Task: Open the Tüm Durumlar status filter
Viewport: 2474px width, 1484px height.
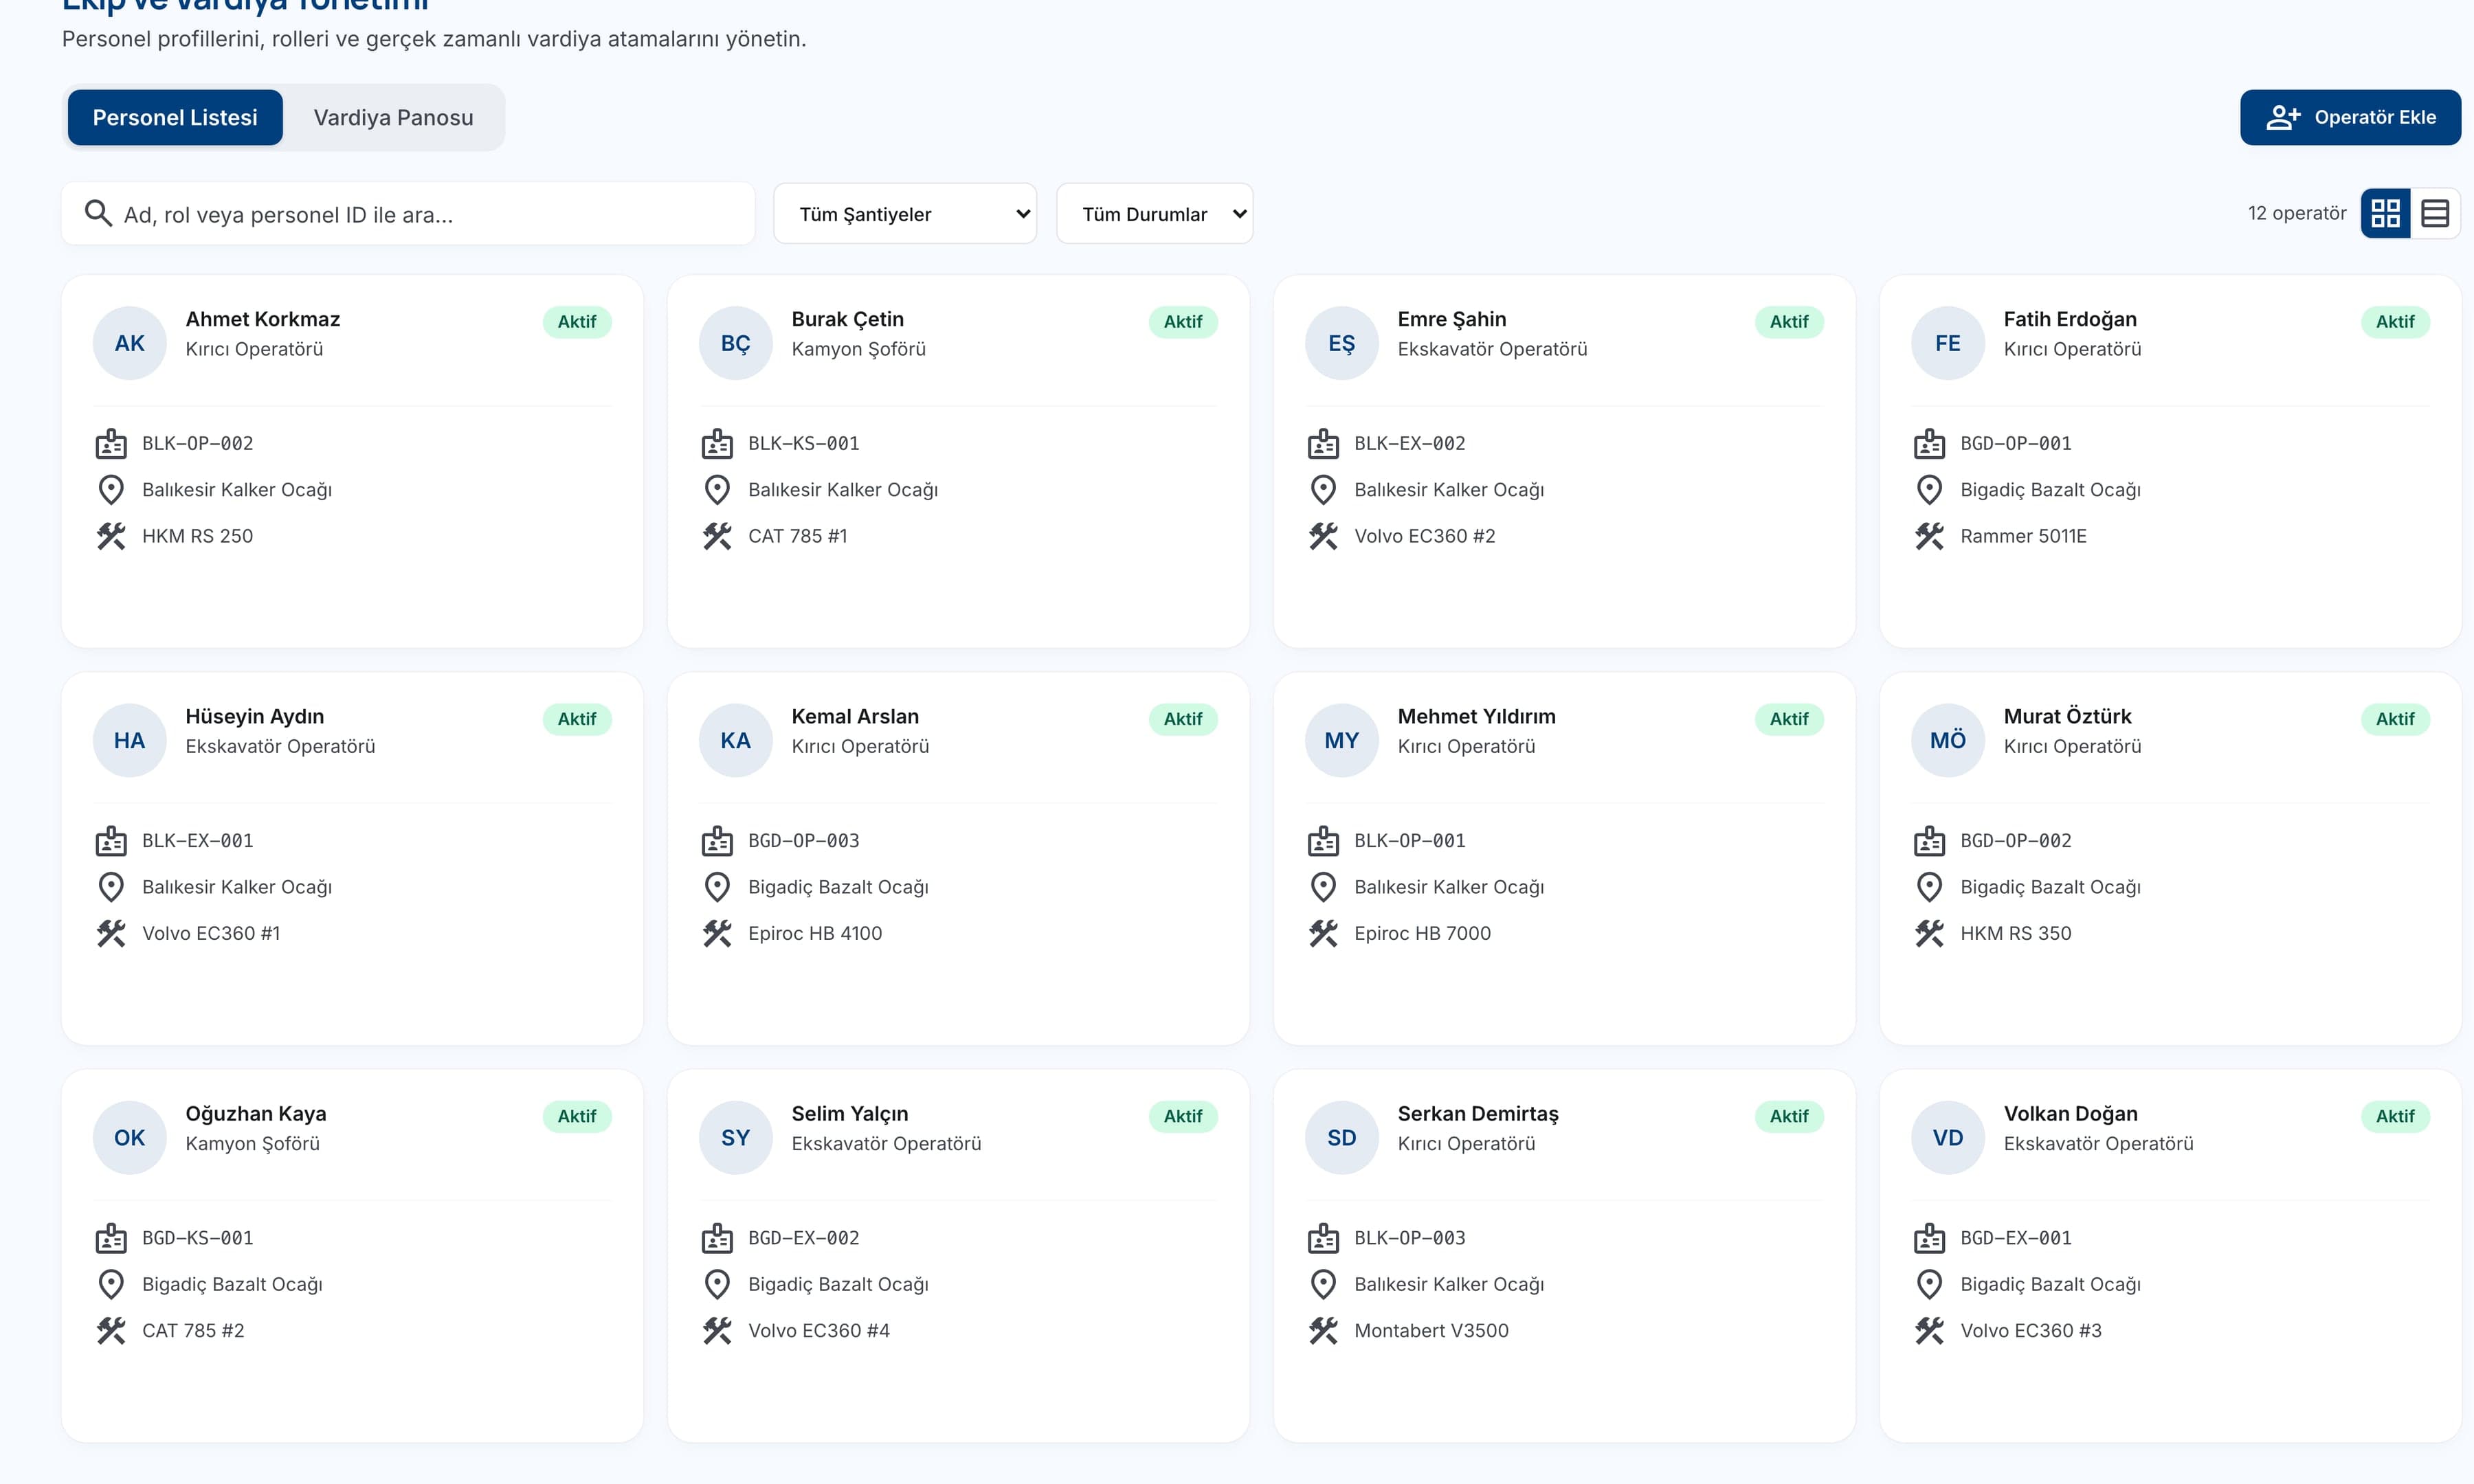Action: pyautogui.click(x=1154, y=214)
